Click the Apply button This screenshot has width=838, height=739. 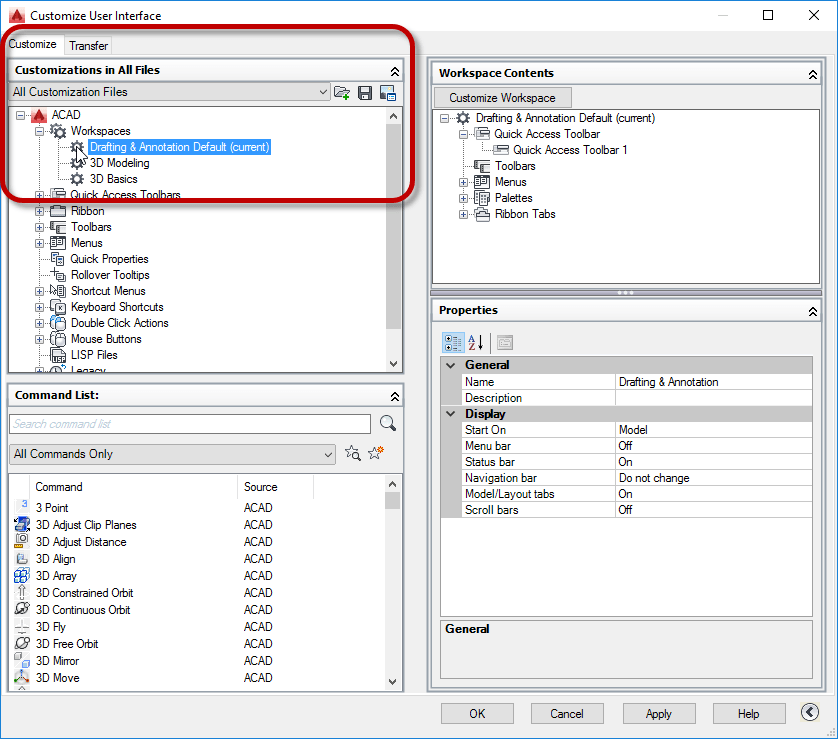tap(659, 713)
